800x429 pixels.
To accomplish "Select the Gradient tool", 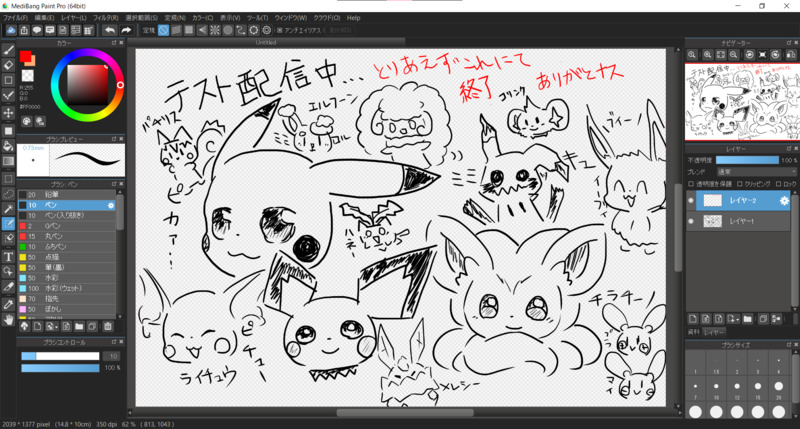I will tap(8, 161).
